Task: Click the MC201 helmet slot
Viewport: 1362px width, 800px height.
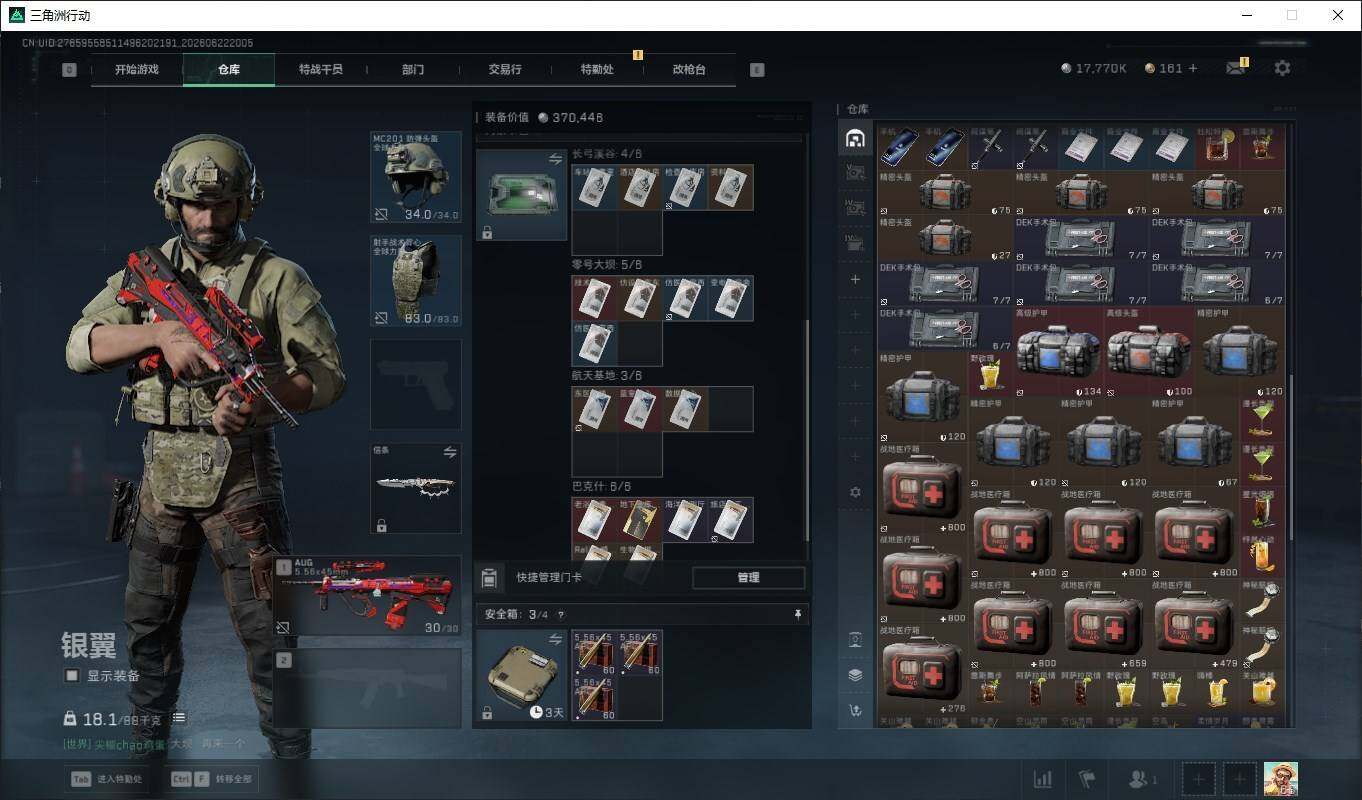Action: coord(416,178)
